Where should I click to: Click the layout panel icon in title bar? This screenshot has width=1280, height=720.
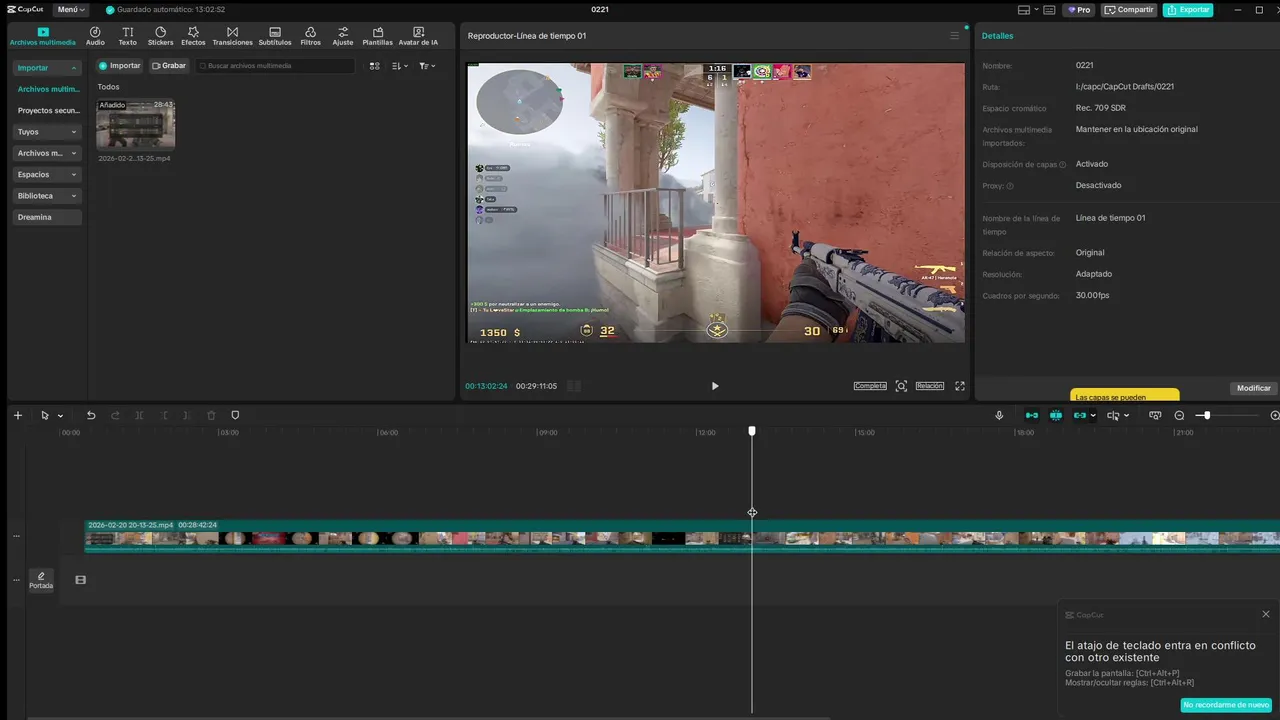click(1023, 10)
